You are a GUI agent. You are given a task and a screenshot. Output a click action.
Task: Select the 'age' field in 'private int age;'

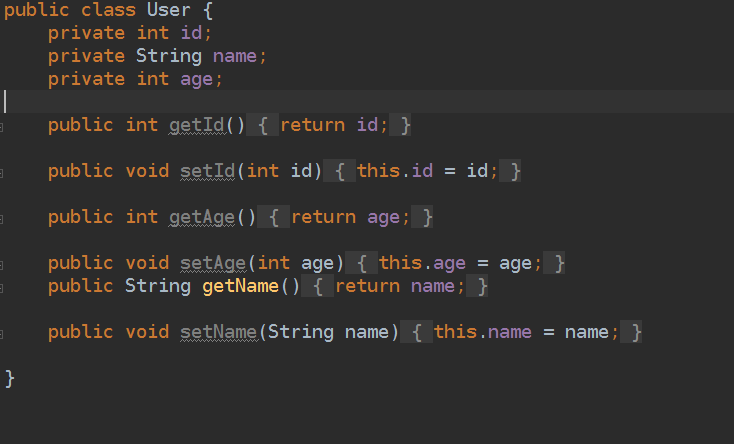pos(197,79)
